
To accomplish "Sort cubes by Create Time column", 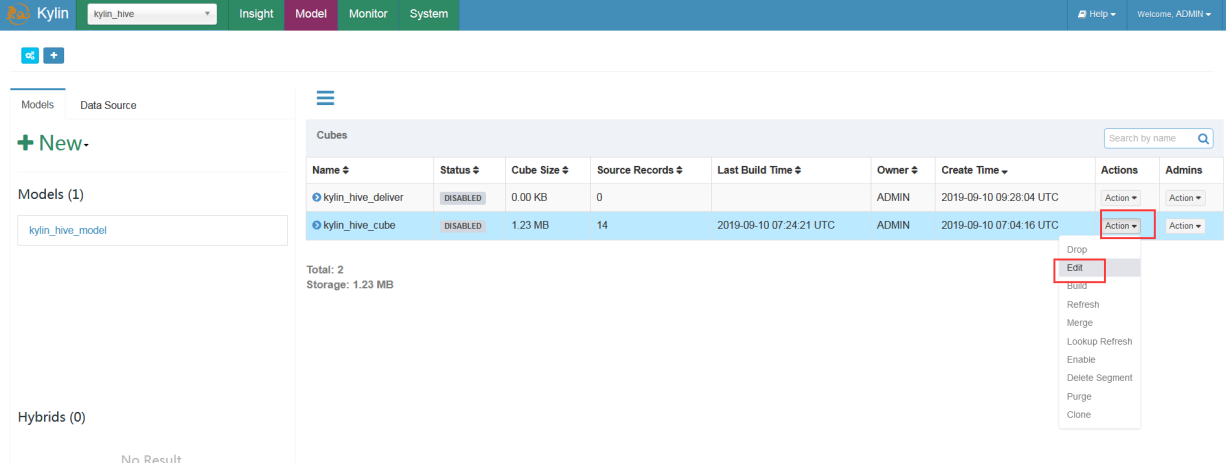I will 974,170.
